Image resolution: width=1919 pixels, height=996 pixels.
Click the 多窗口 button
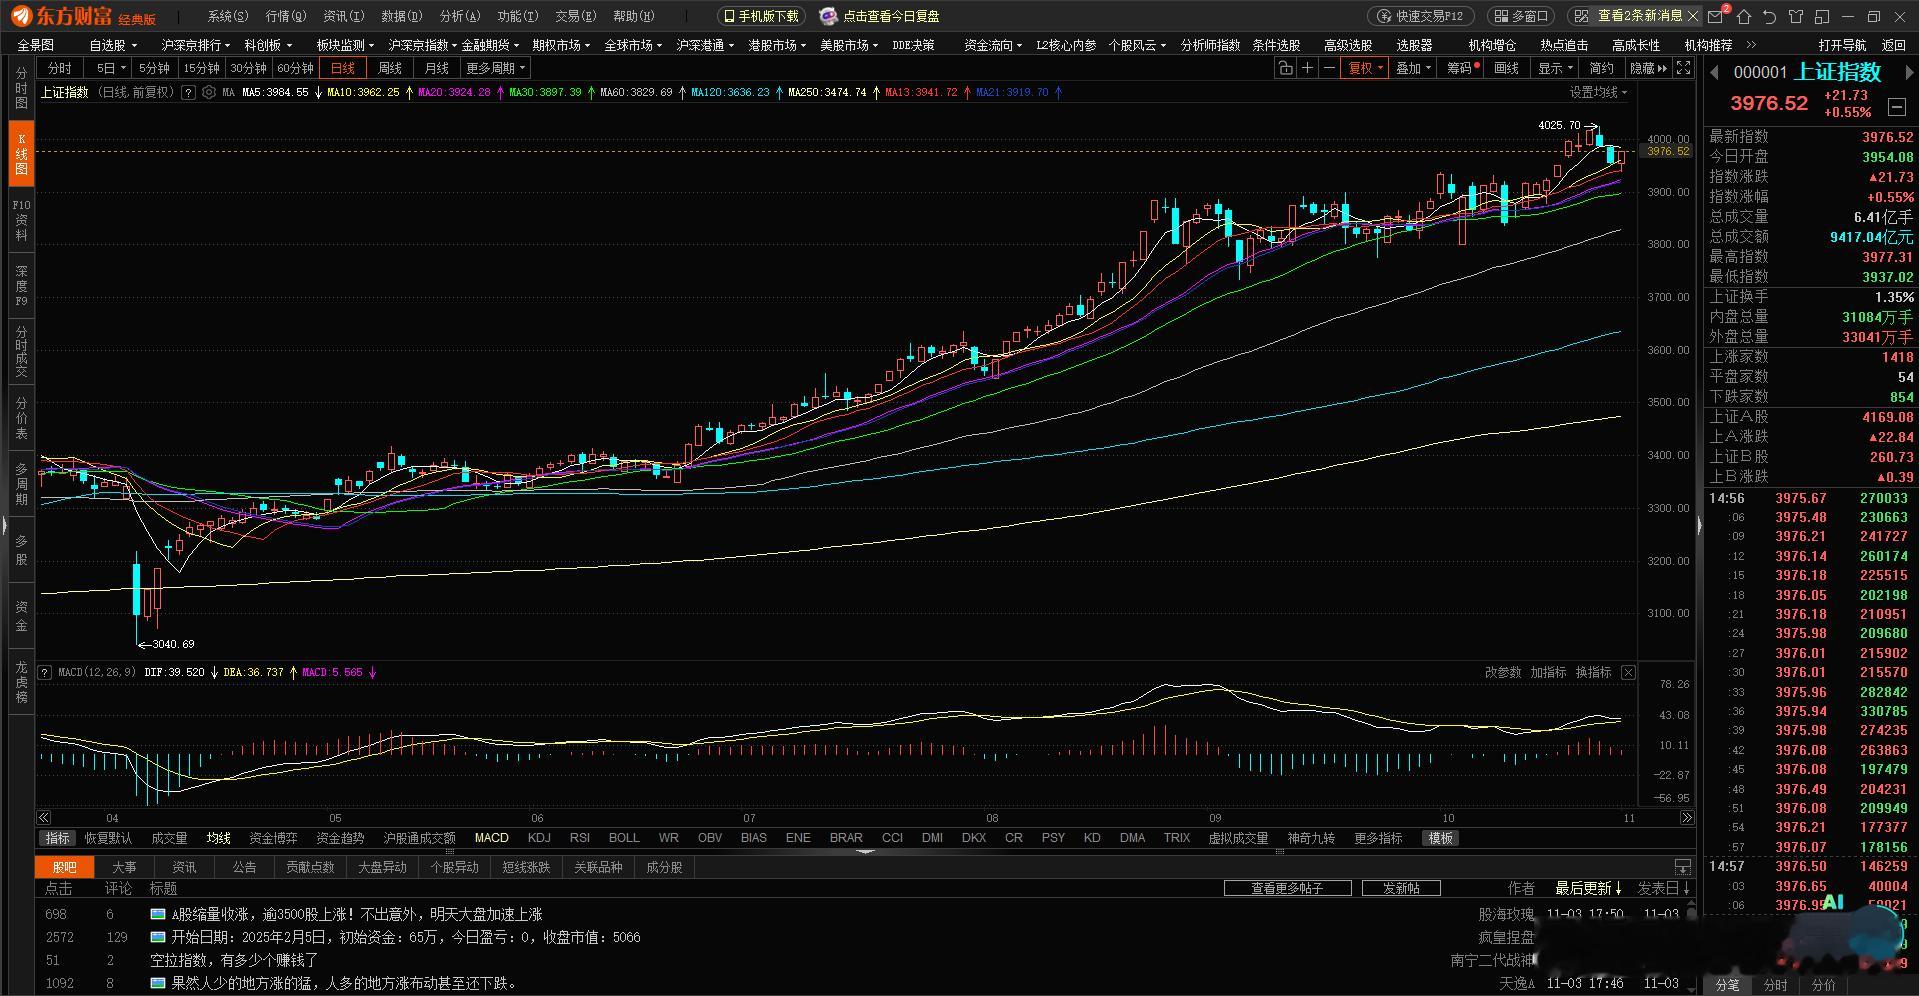(x=1521, y=16)
